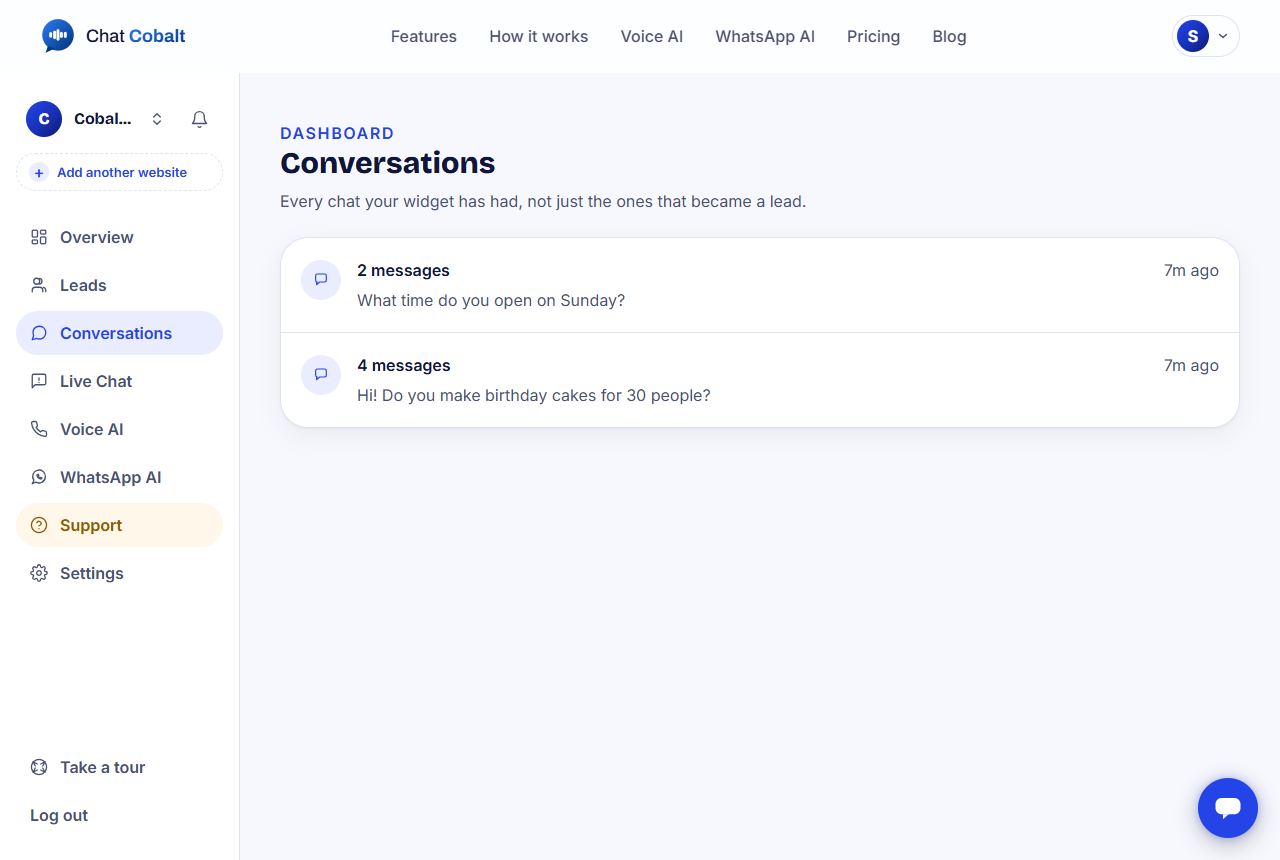Screen dimensions: 1280x860
Task: Click the "4 messages" heading
Action: pos(404,365)
